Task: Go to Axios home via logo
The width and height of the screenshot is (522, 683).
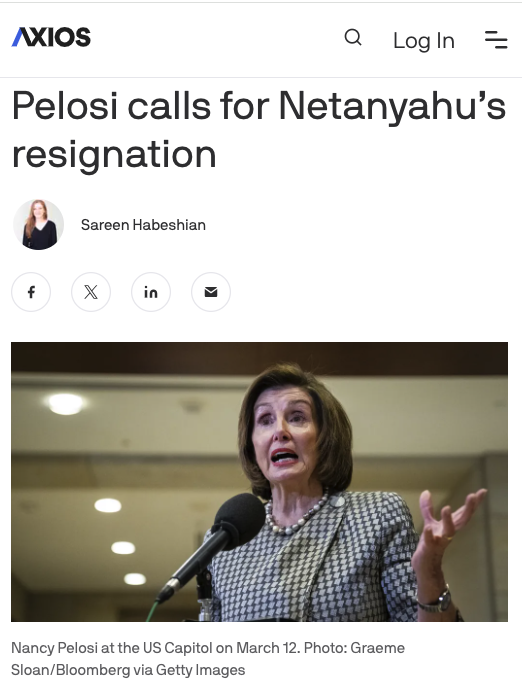Action: [x=51, y=37]
